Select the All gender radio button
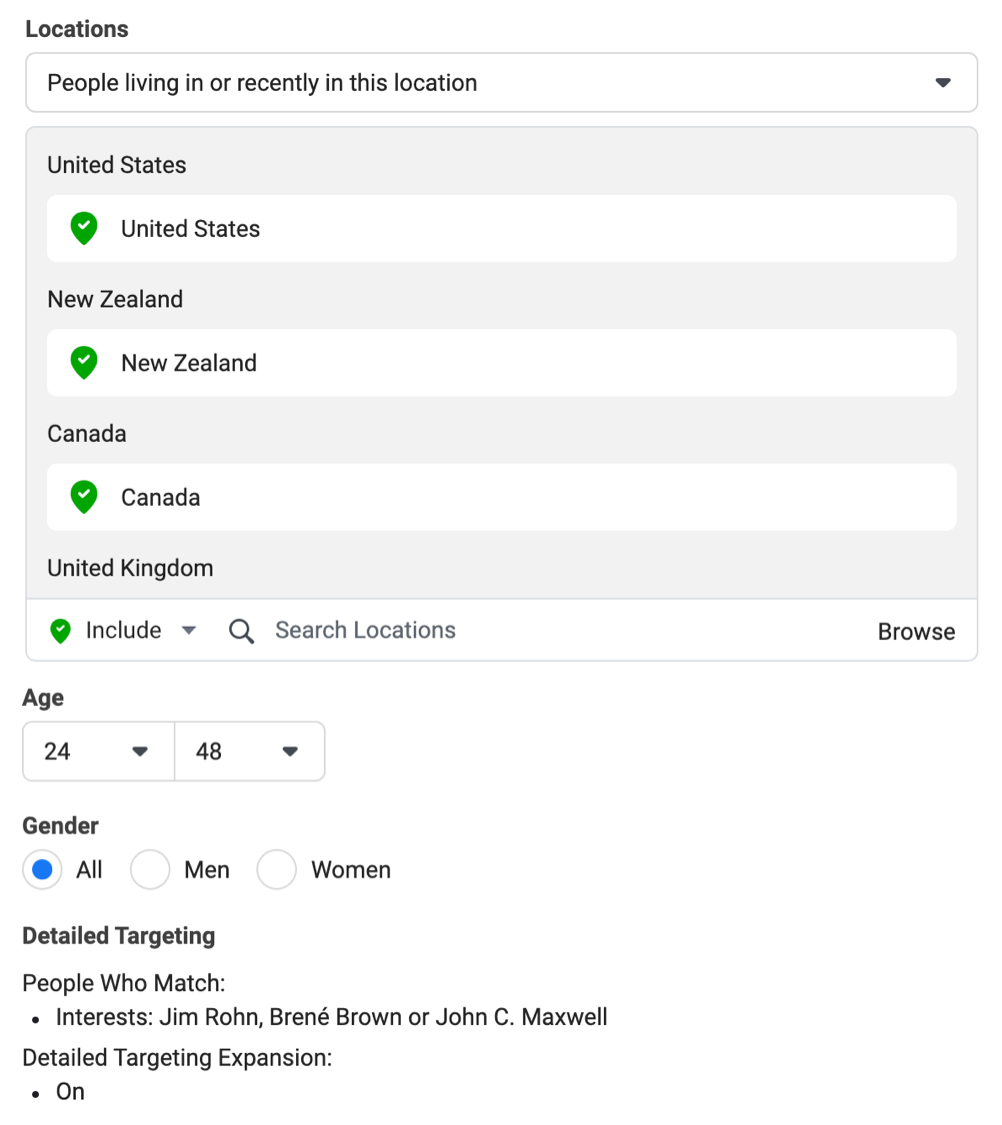 pos(42,870)
